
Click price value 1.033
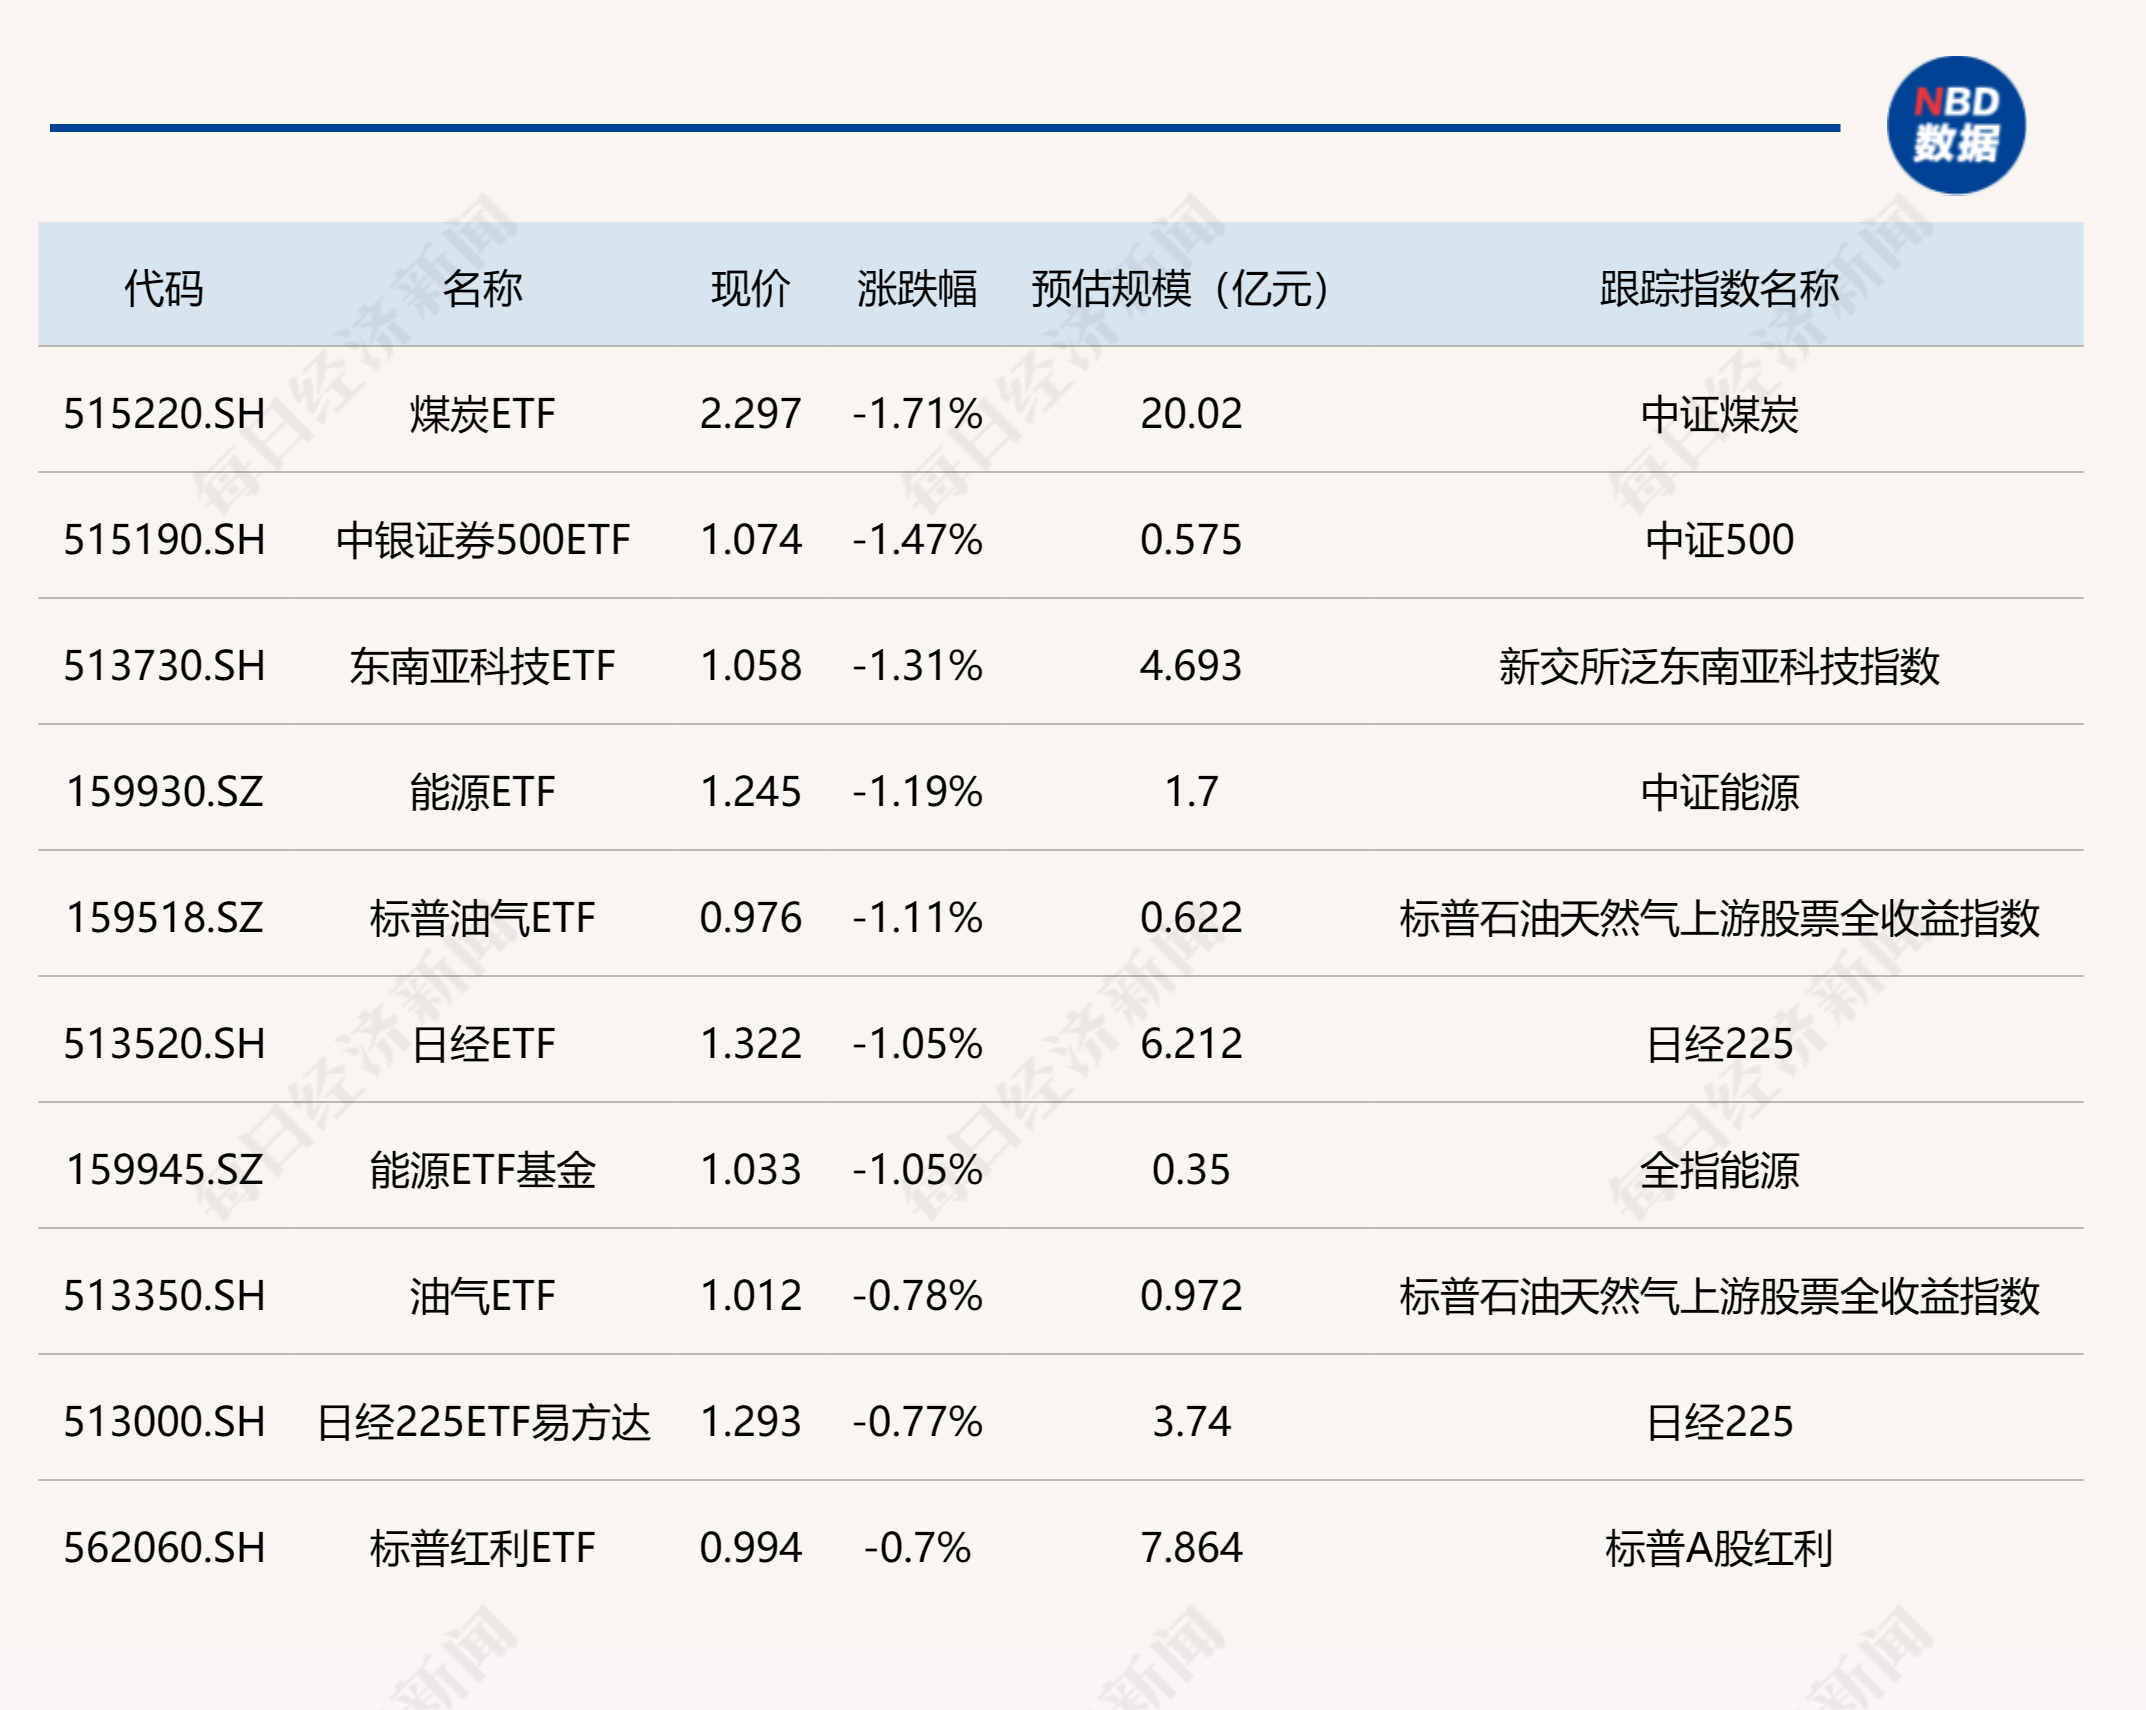[750, 1170]
